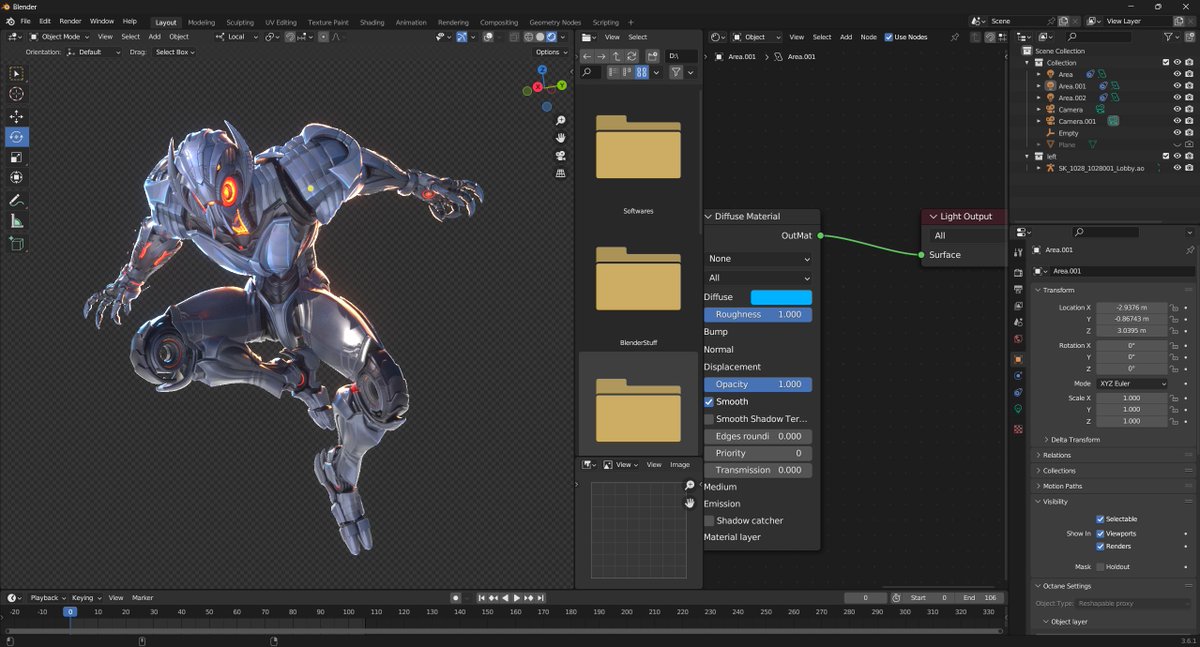Go to parent directory in file browser

click(617, 56)
